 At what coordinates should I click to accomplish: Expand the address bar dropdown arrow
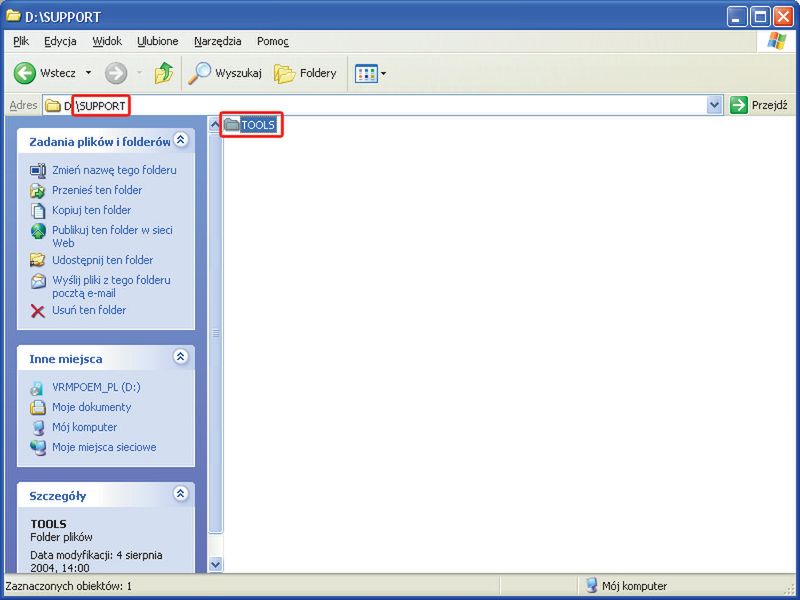[x=714, y=106]
